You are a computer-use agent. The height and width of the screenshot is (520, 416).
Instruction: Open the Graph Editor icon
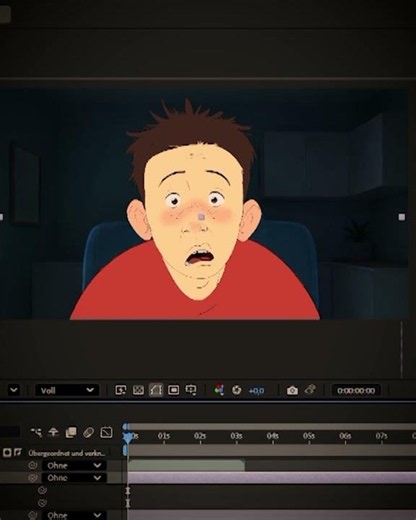pos(106,433)
